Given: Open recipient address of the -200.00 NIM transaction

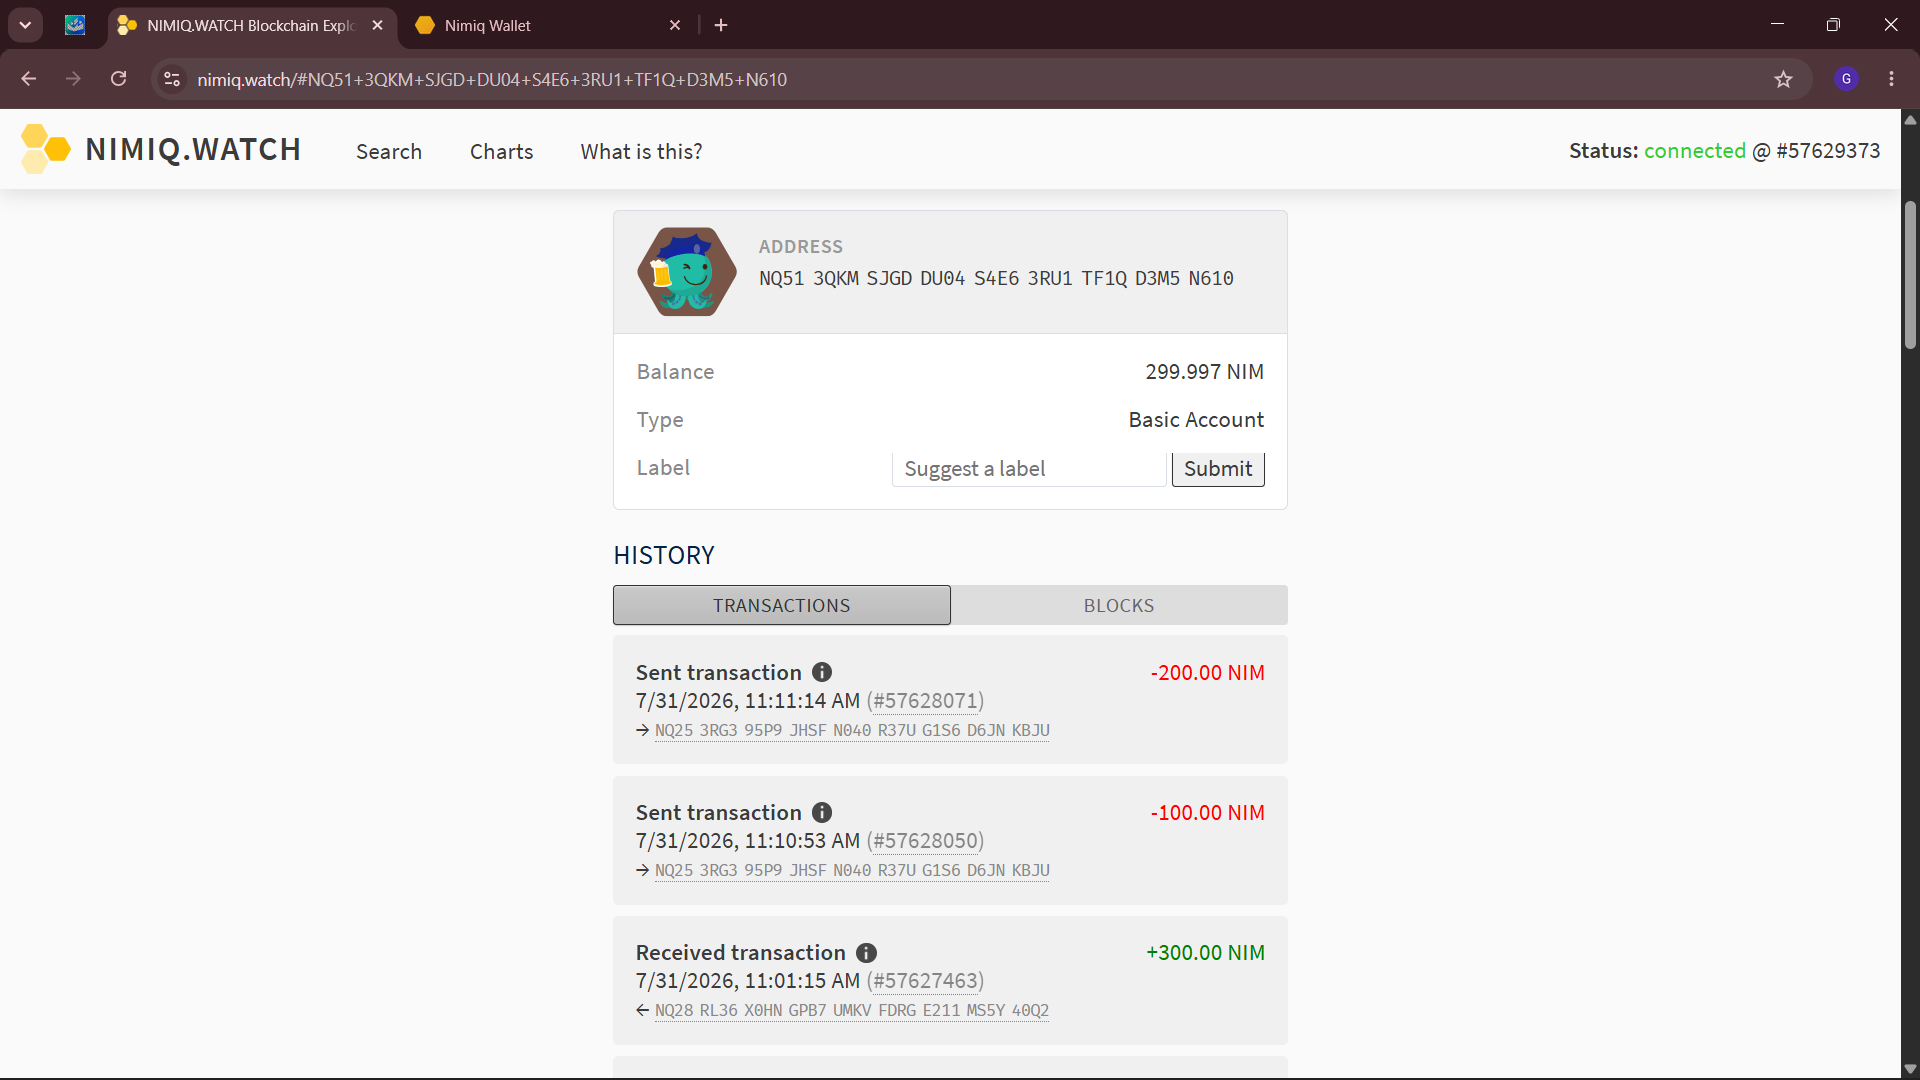Looking at the screenshot, I should pos(852,731).
